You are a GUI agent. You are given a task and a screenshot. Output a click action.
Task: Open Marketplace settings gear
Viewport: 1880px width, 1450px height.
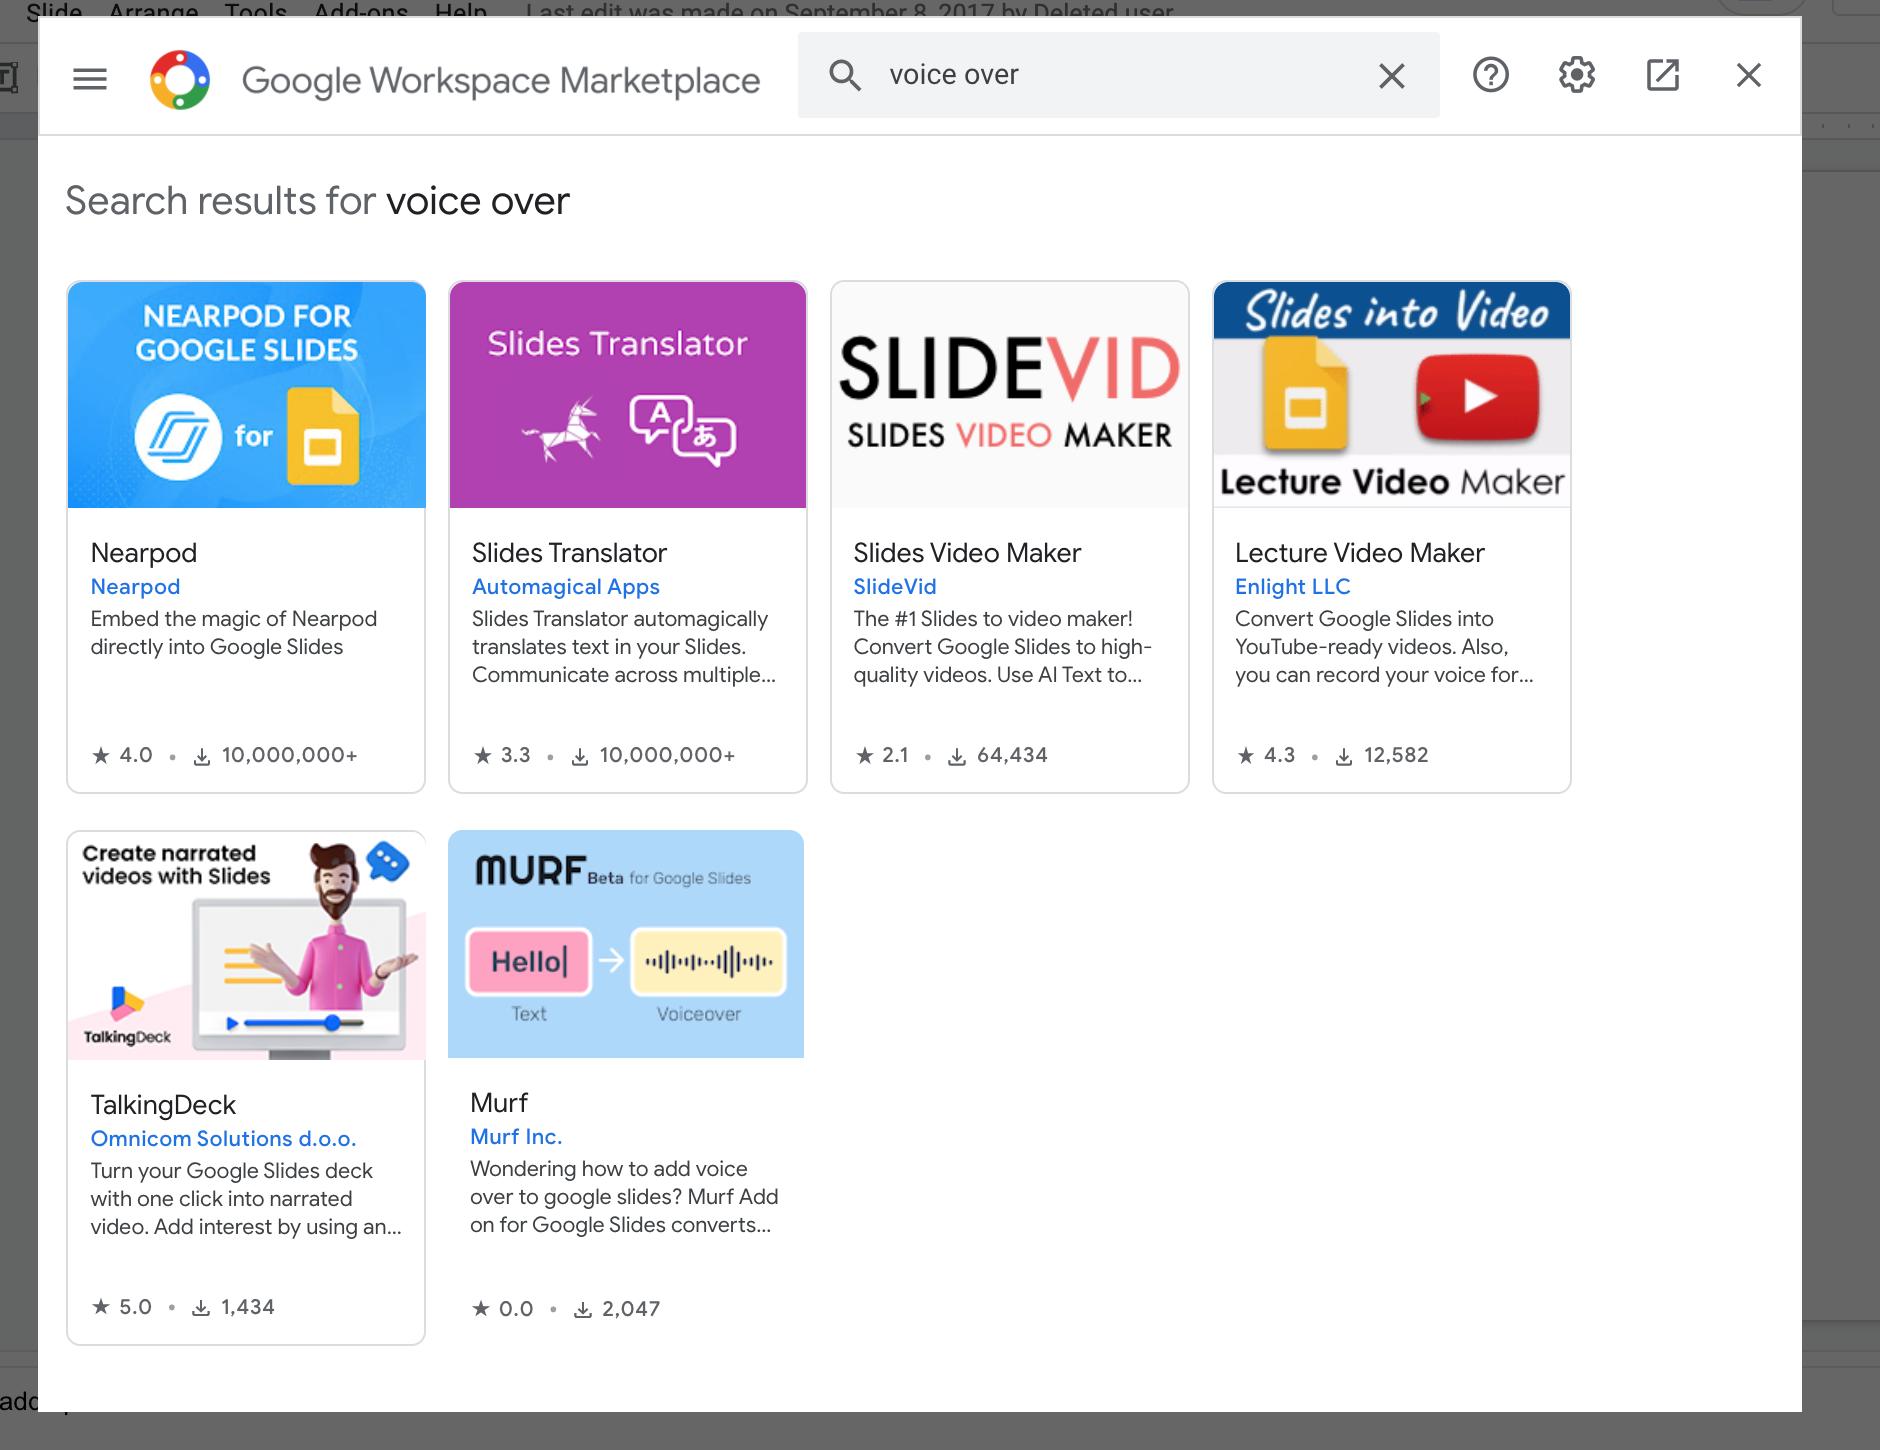pos(1576,75)
